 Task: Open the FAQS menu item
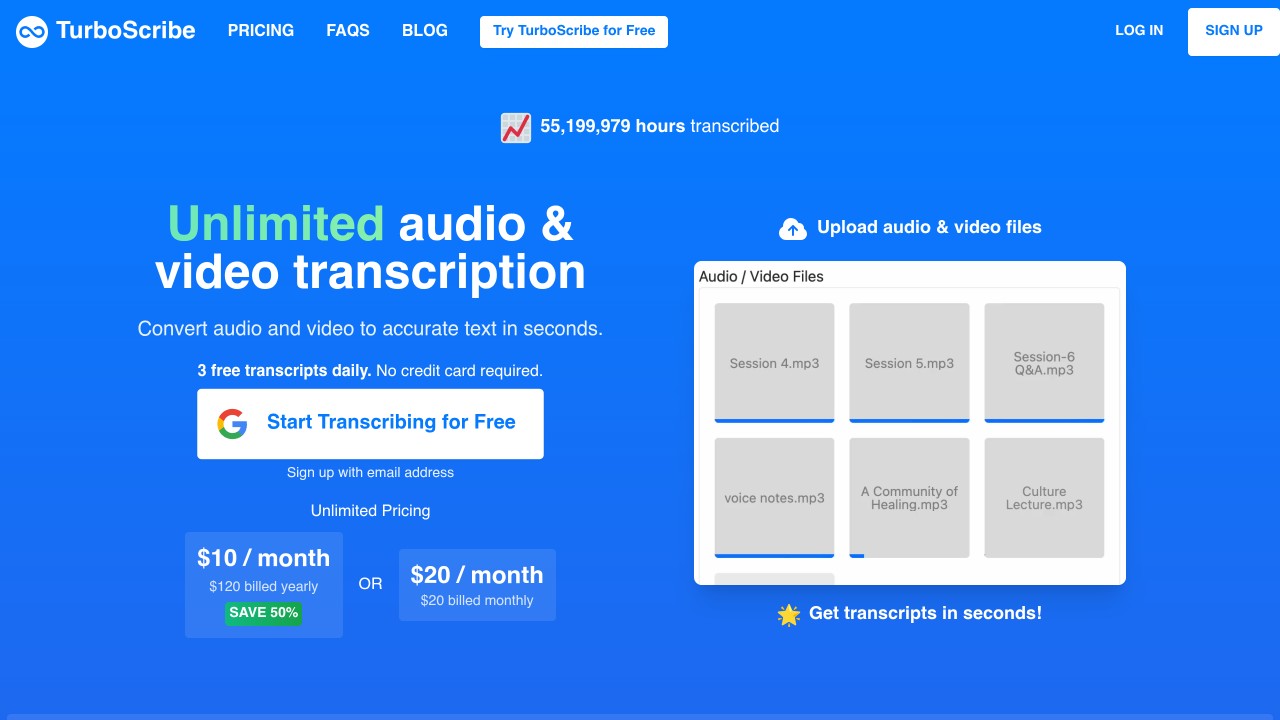pos(348,31)
